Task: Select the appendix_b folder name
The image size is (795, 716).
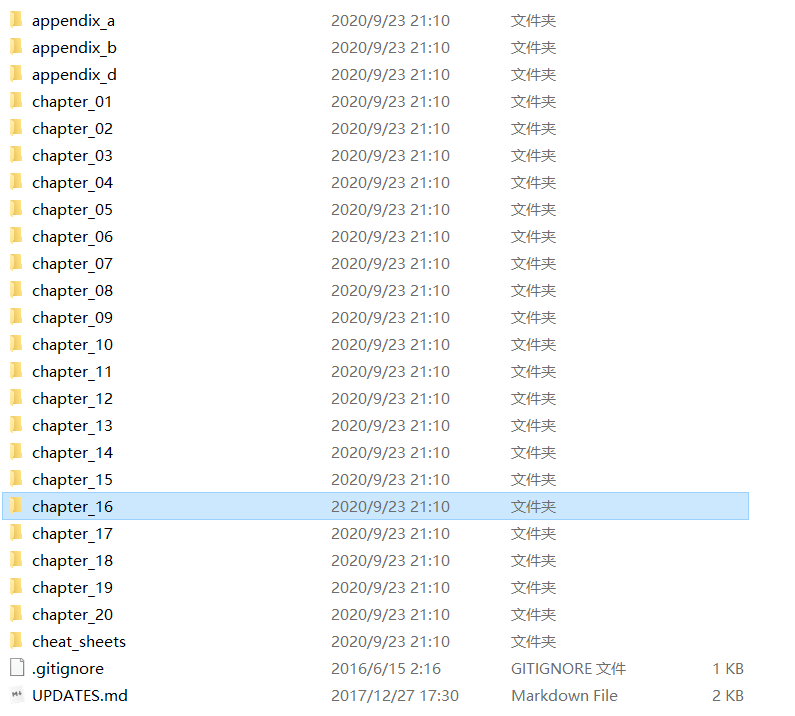Action: 74,48
